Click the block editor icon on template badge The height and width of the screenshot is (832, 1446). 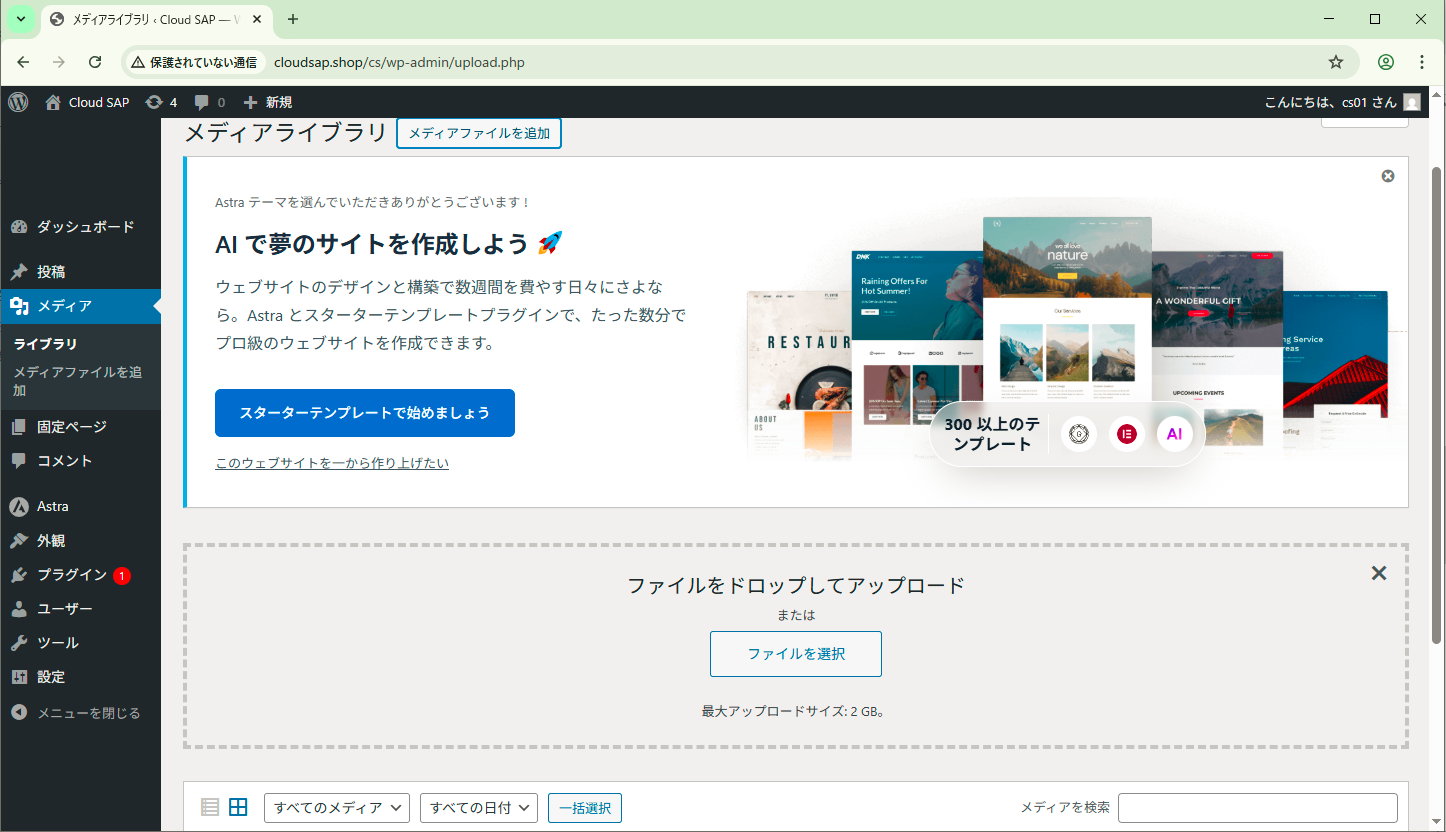click(1079, 434)
